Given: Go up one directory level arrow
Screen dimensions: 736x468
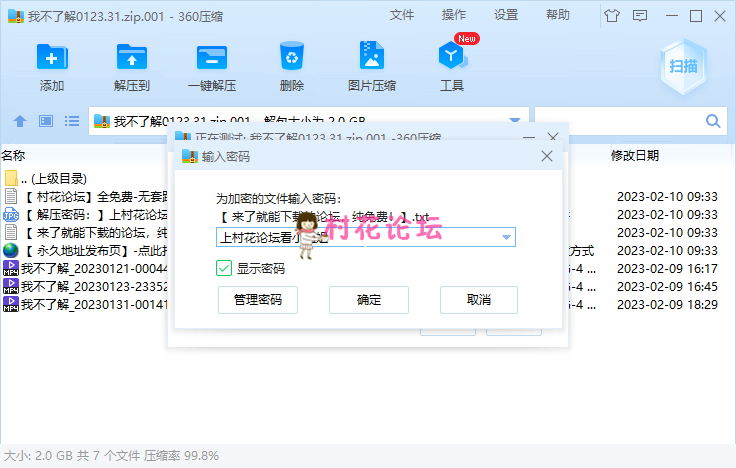Looking at the screenshot, I should coord(20,121).
